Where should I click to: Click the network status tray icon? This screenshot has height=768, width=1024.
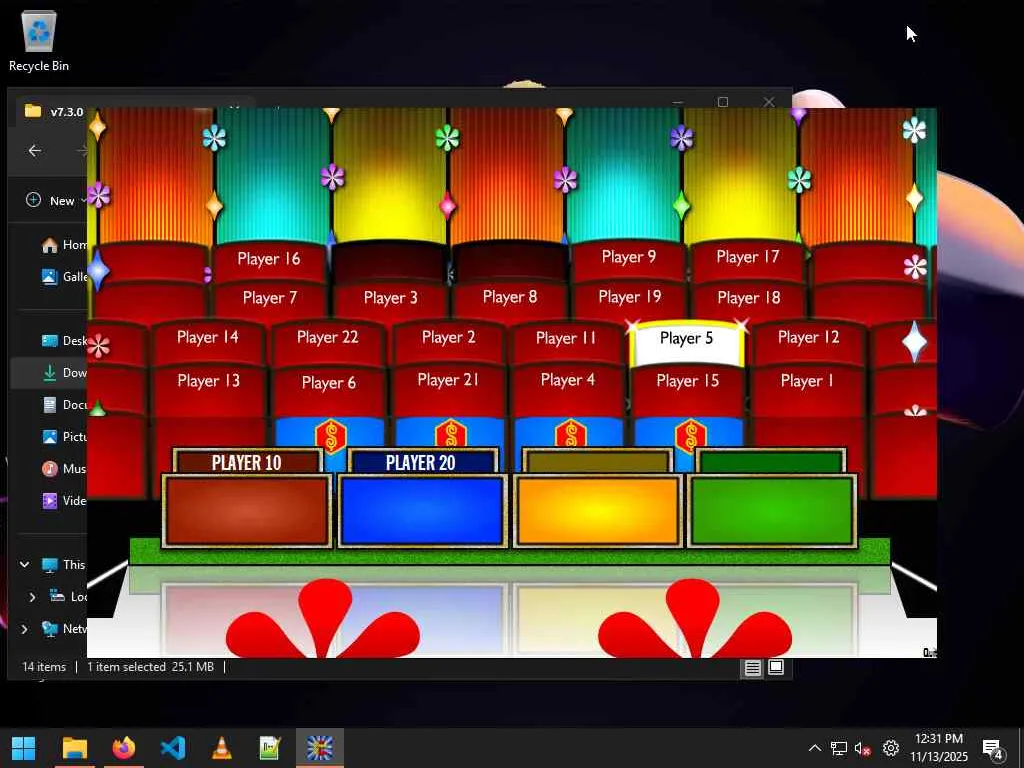coord(839,748)
